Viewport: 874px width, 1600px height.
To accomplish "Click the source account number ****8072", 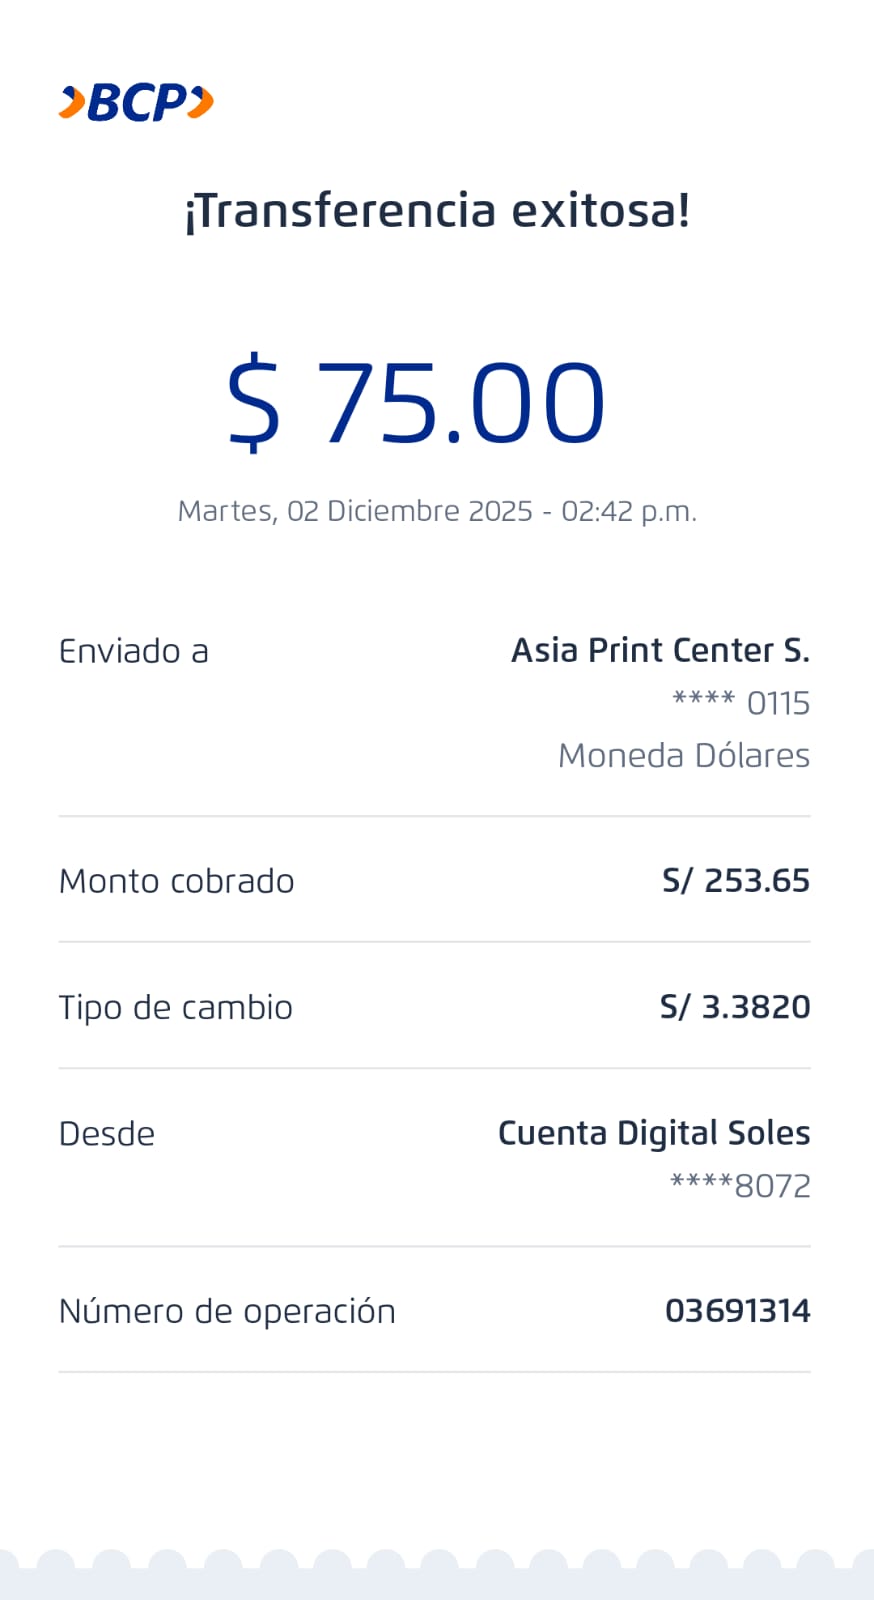I will click(740, 1186).
